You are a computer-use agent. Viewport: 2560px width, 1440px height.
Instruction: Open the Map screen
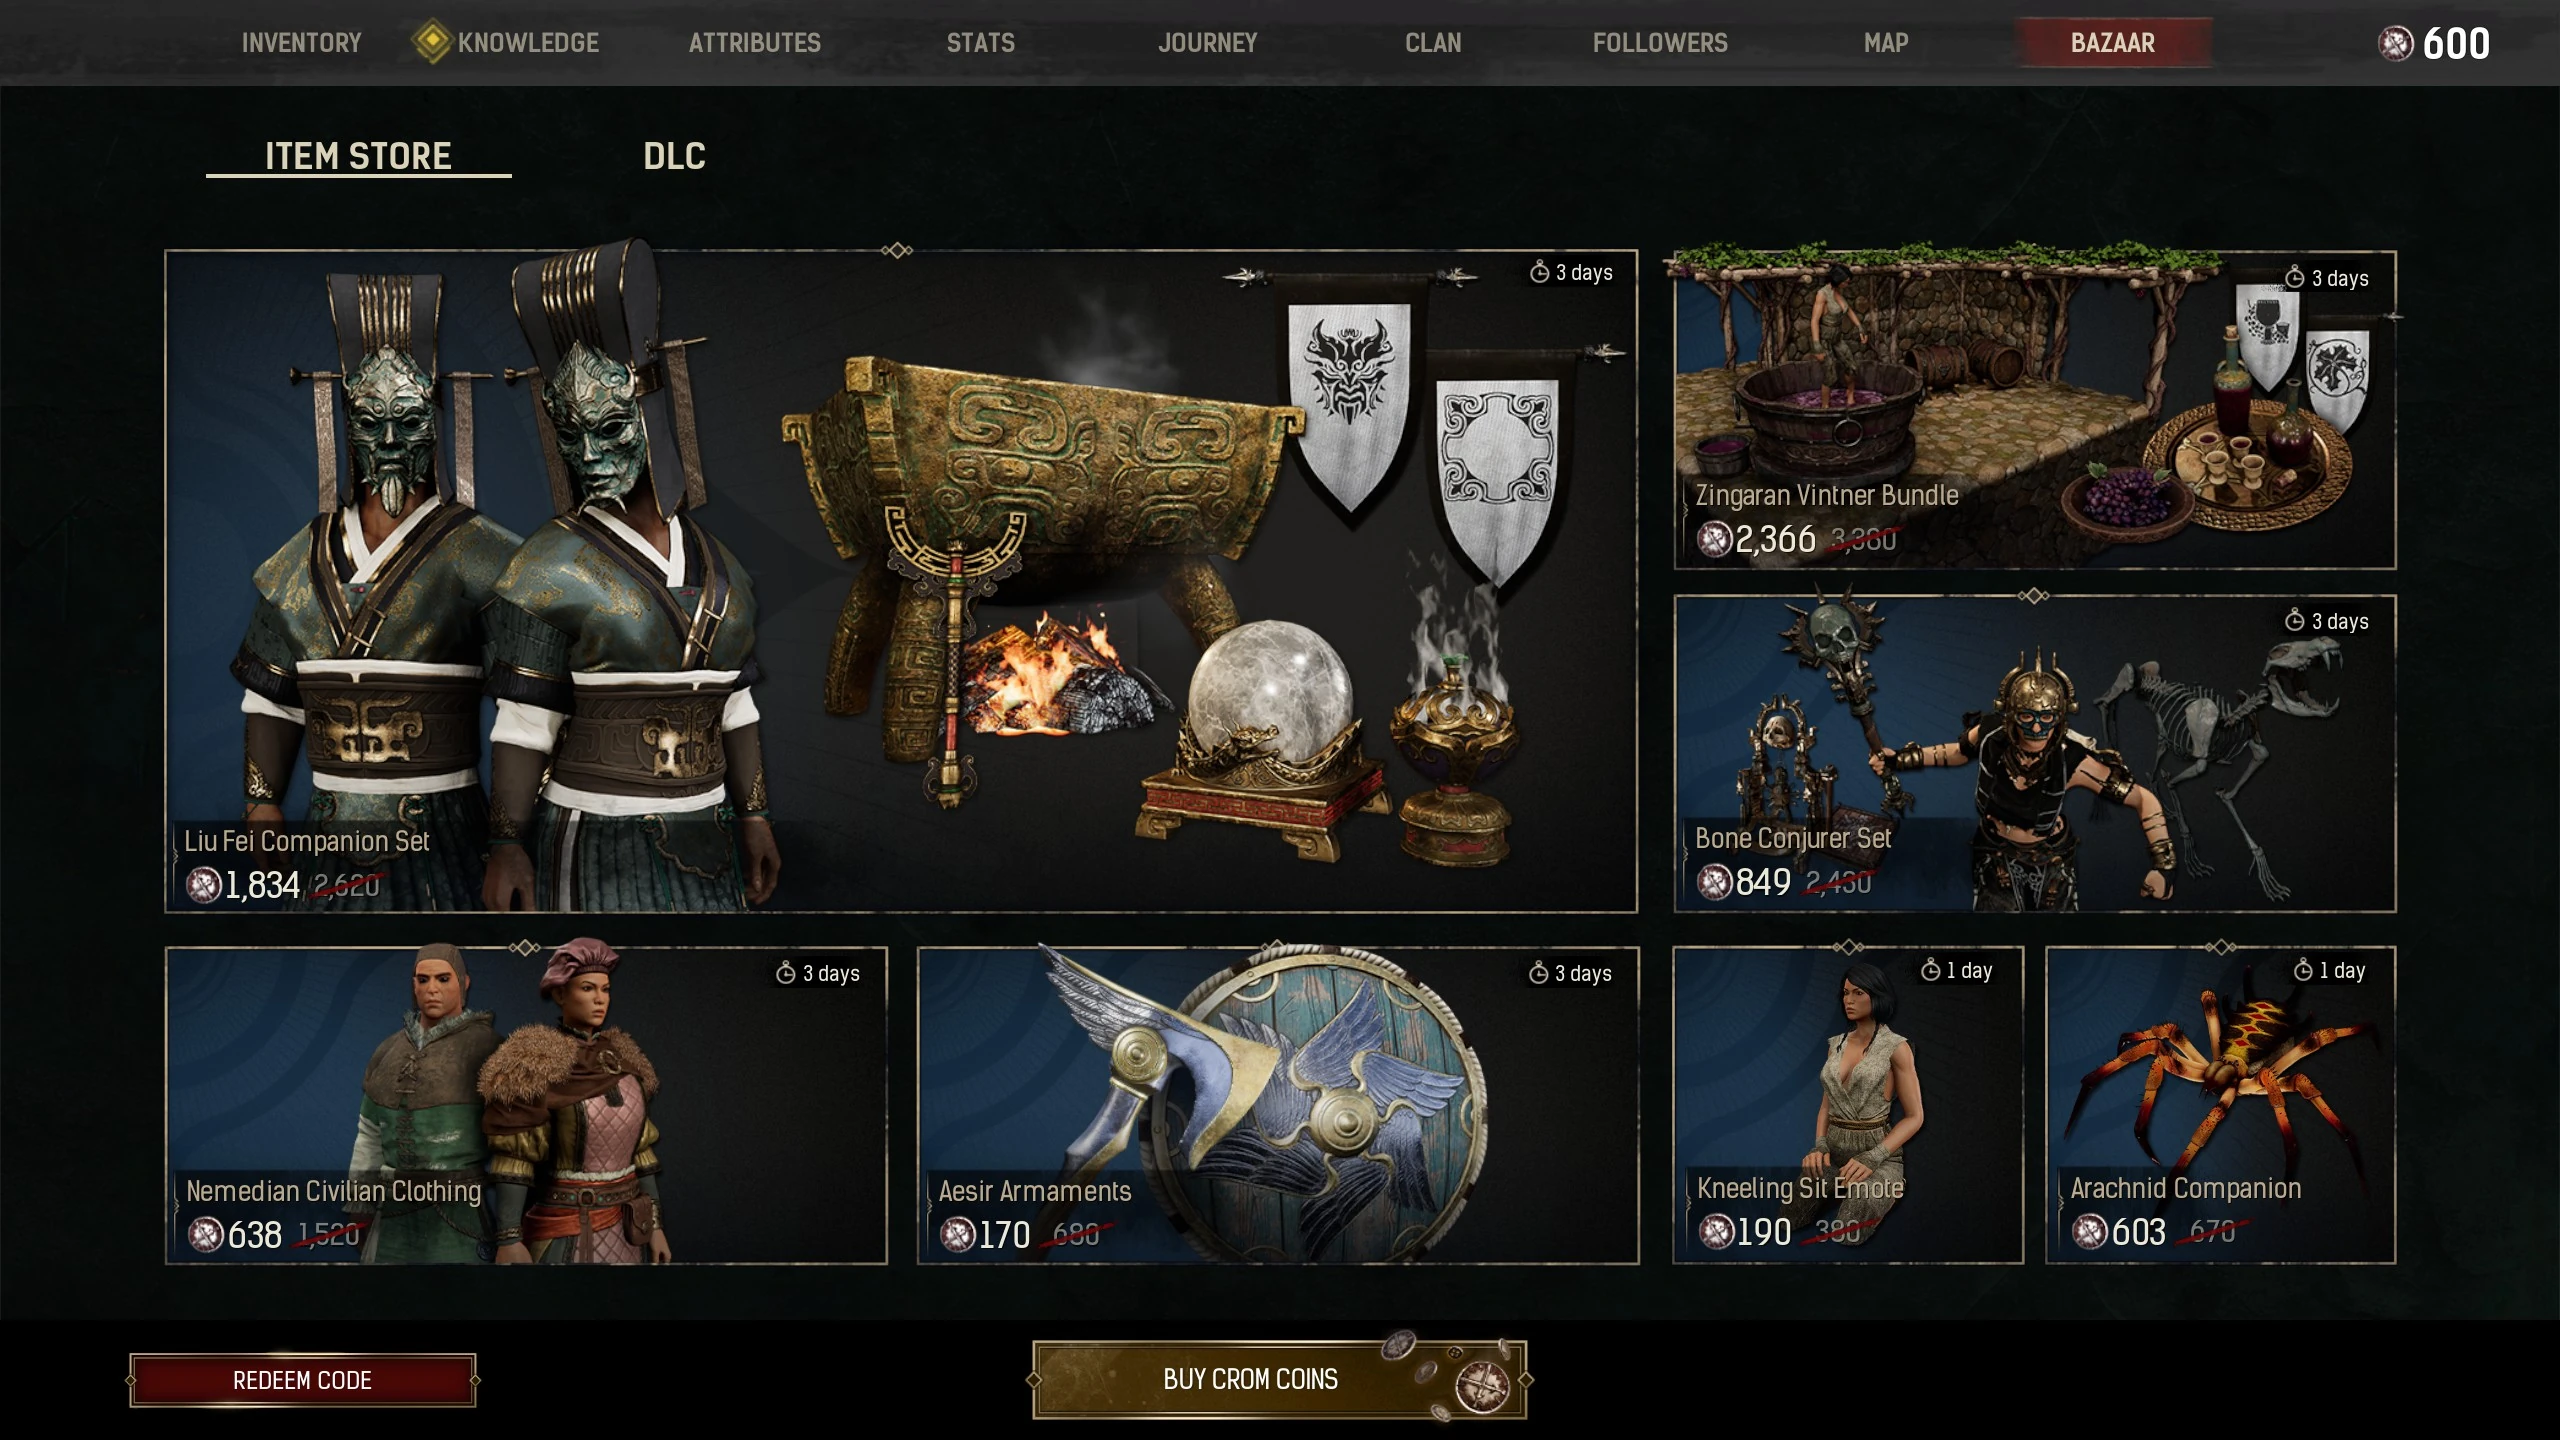point(1886,43)
